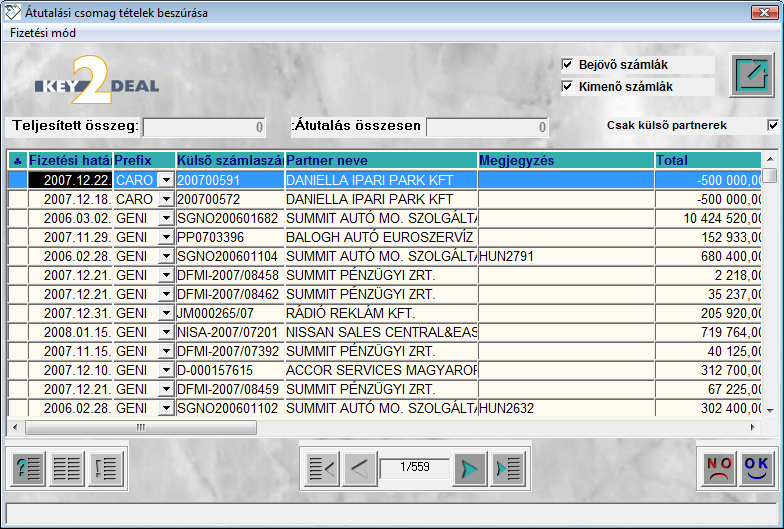Click the 1/559 record counter field

[414, 468]
